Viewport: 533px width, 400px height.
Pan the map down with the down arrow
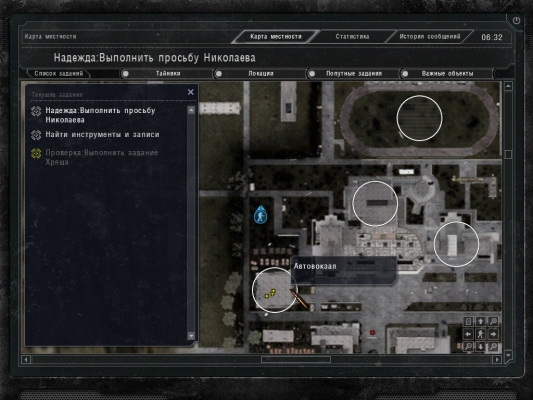tap(481, 347)
